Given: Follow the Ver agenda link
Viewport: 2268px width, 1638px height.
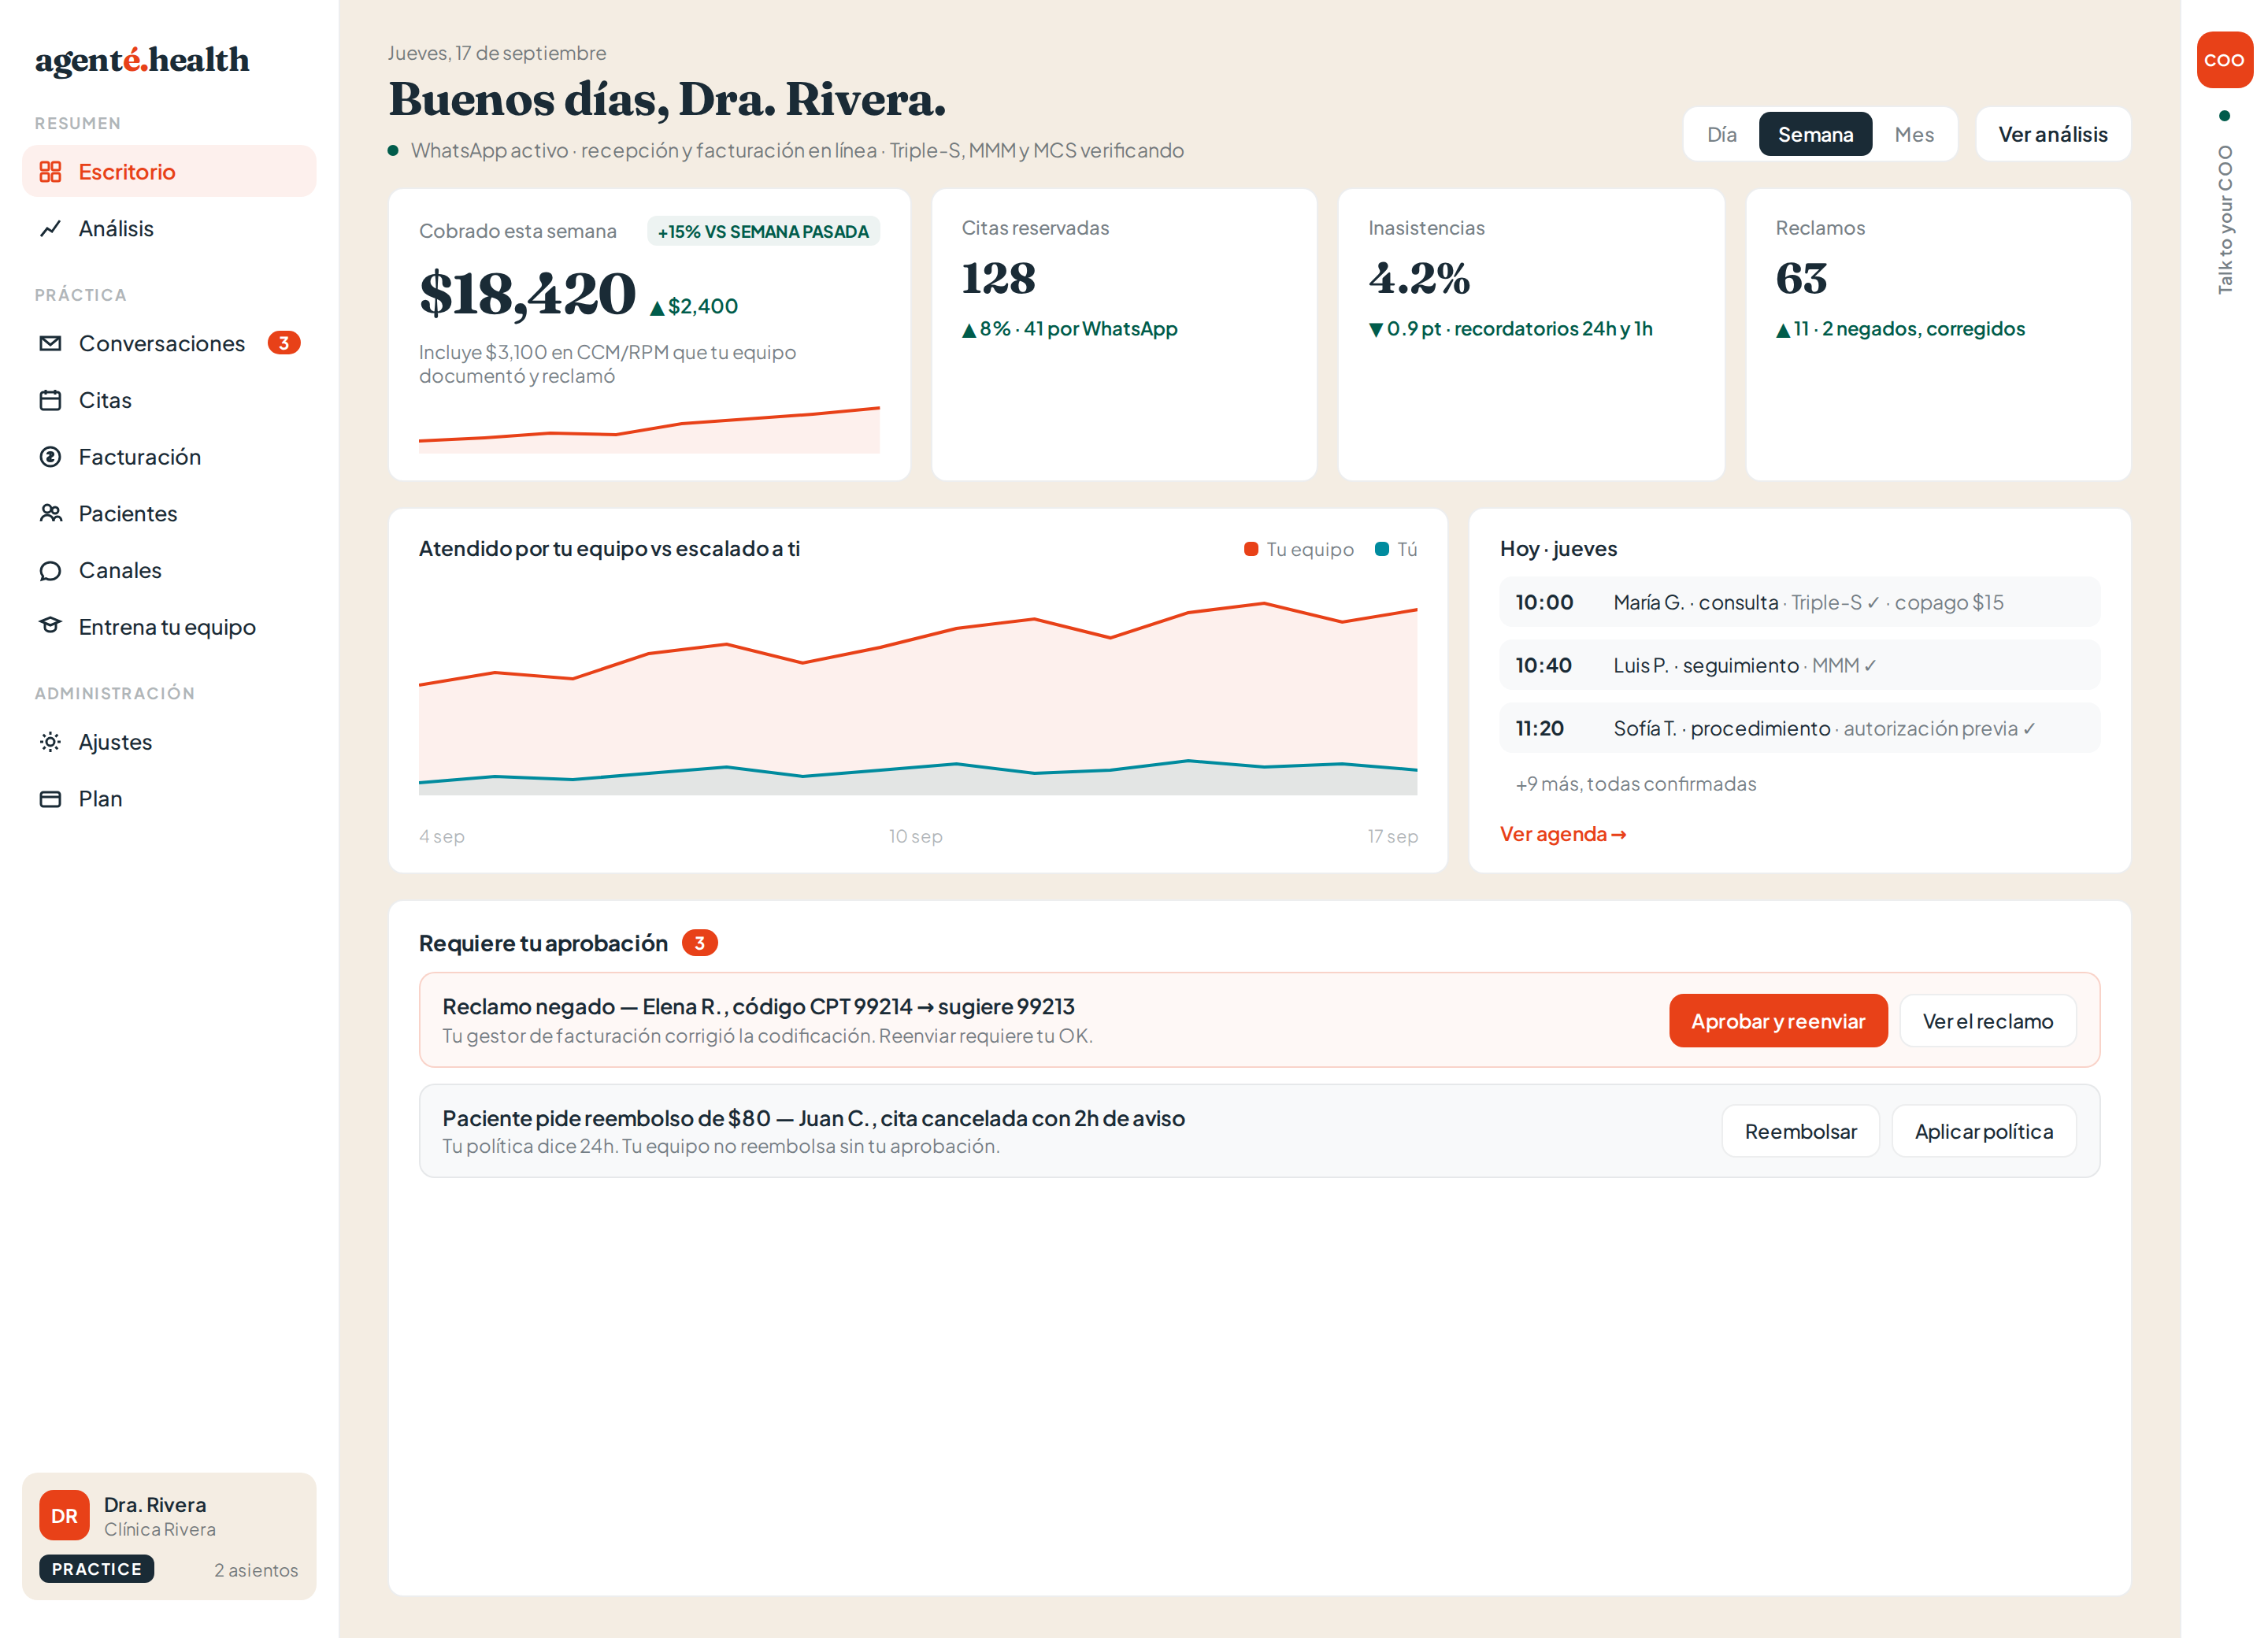Looking at the screenshot, I should pos(1563,834).
